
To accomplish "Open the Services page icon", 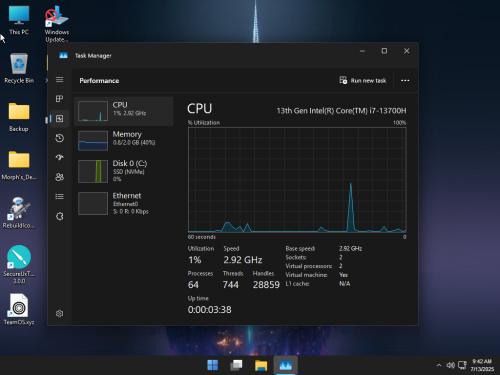I will click(59, 216).
